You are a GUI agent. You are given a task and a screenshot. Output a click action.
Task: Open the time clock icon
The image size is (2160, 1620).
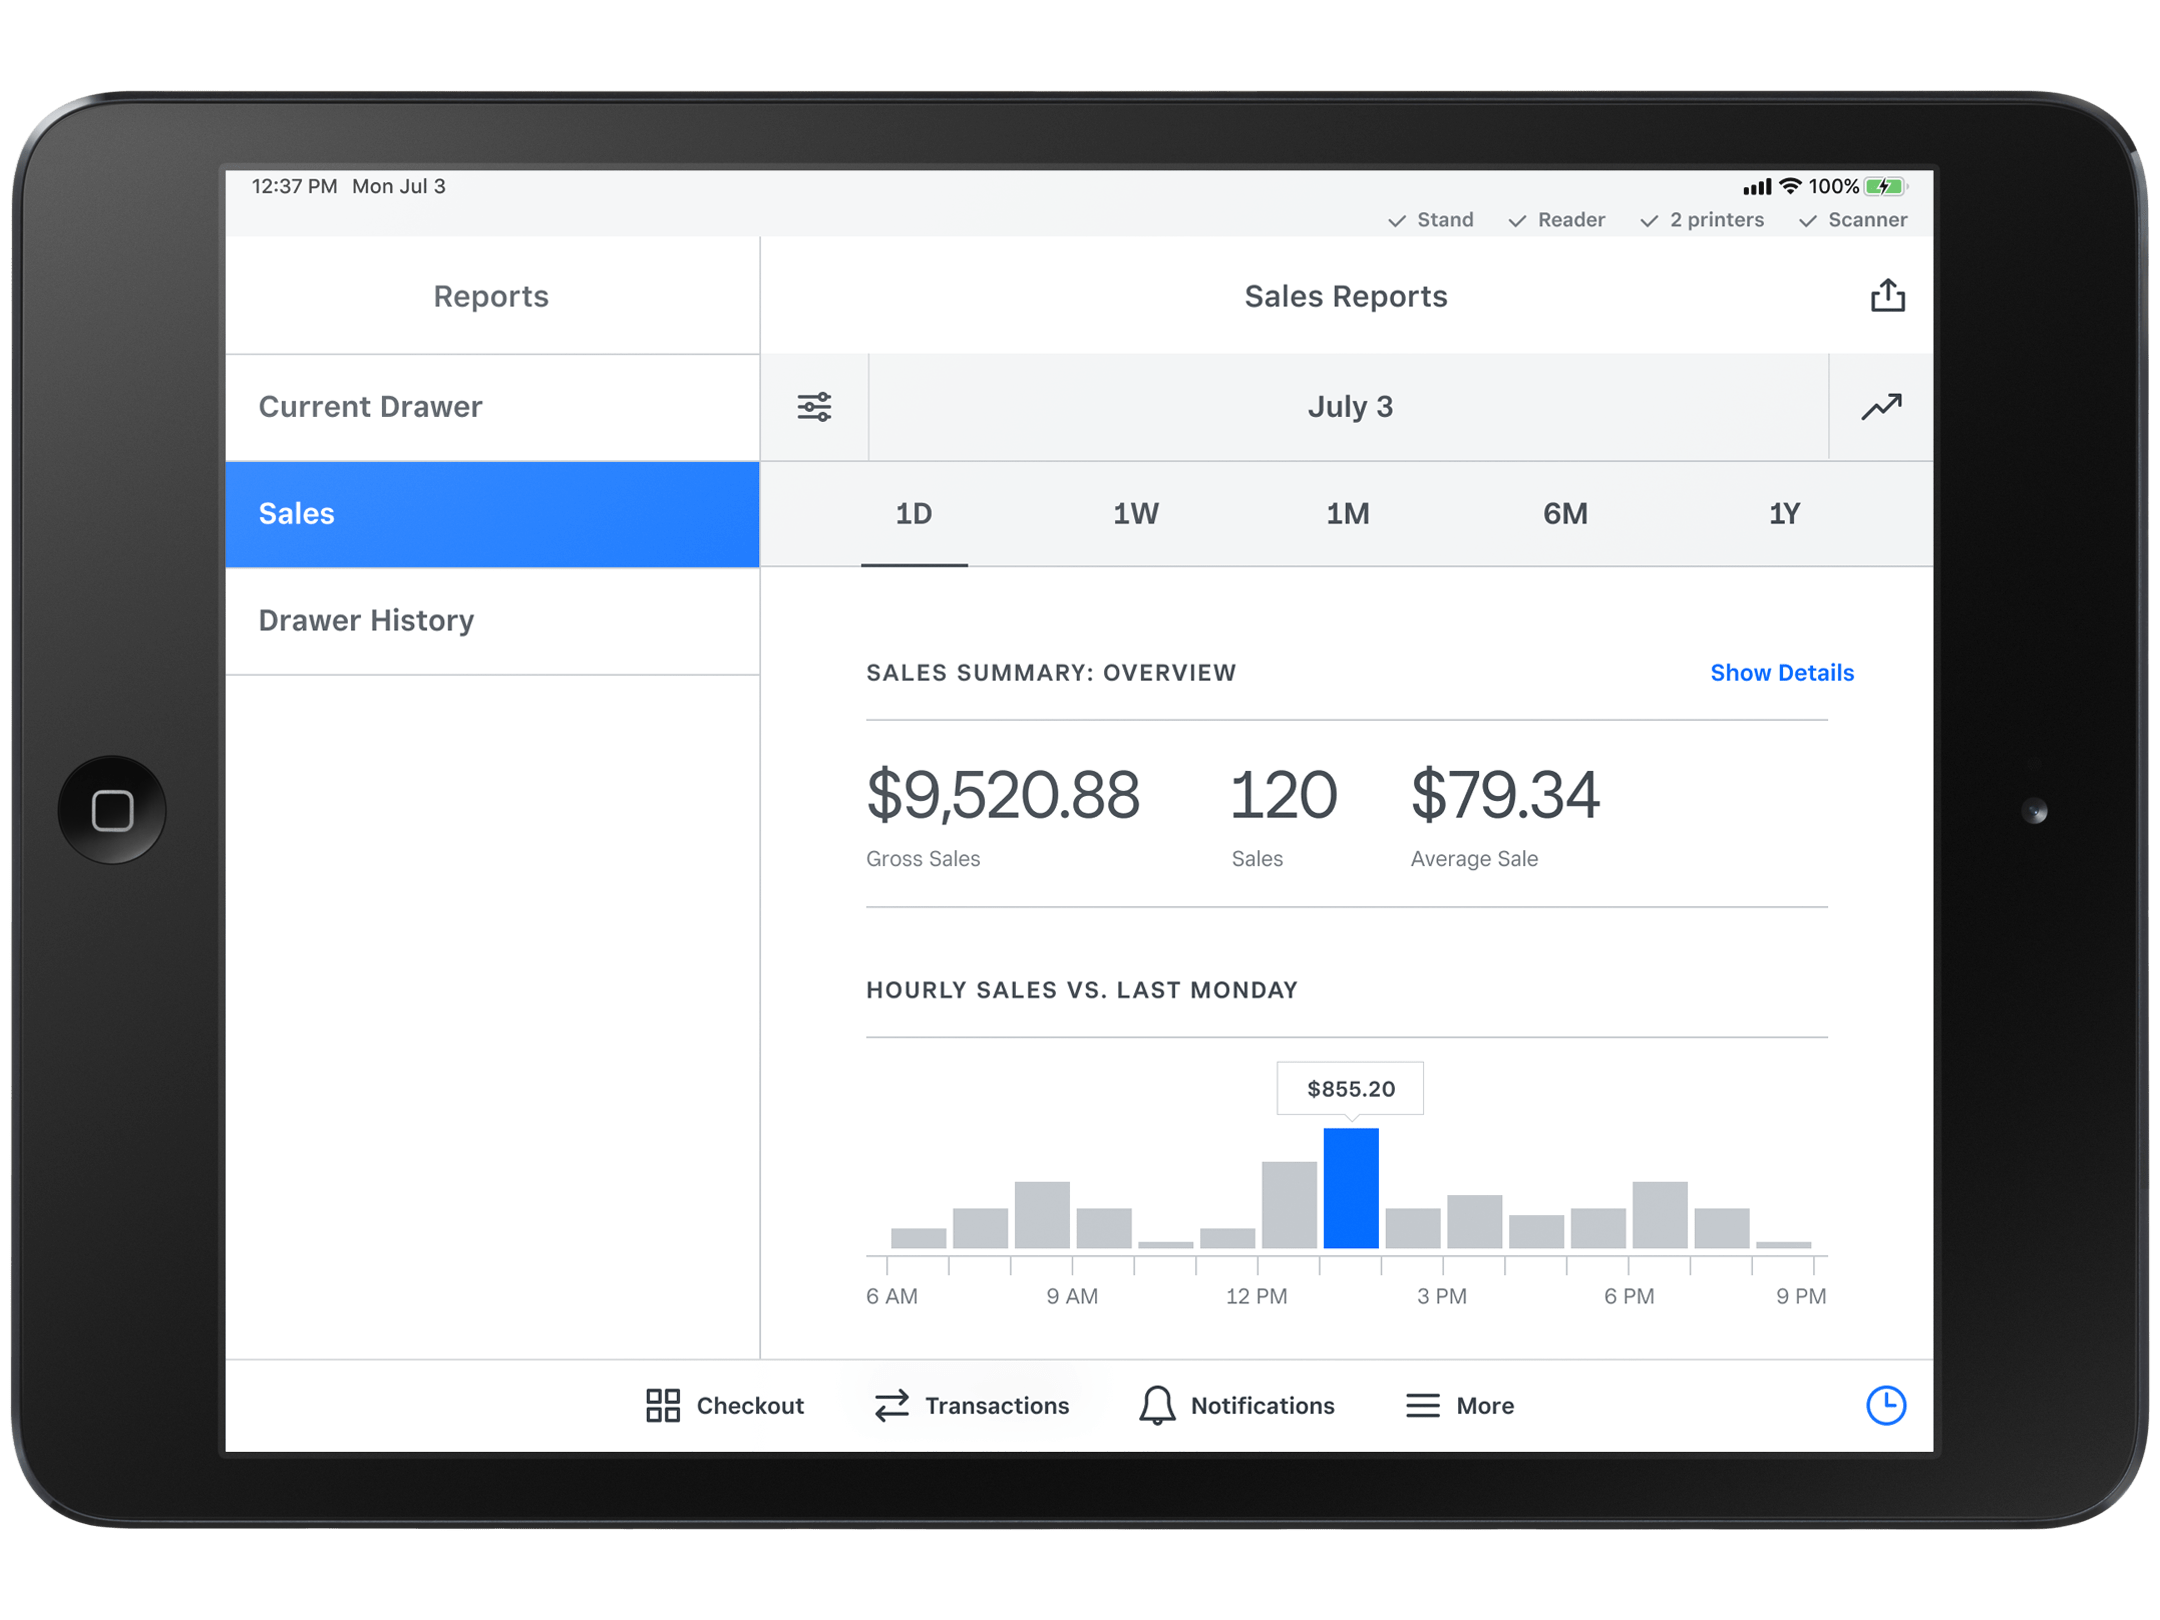(x=1886, y=1405)
